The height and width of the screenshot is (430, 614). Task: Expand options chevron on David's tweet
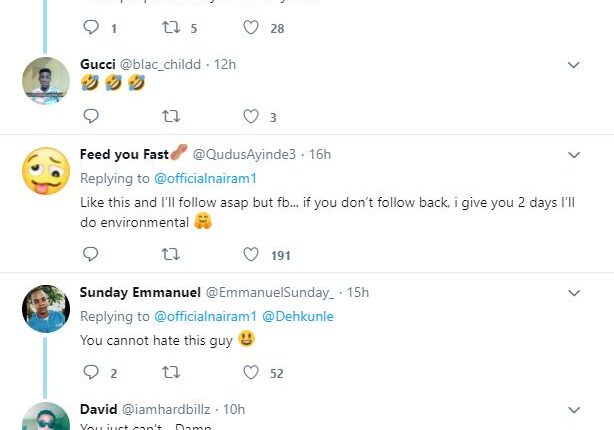574,410
